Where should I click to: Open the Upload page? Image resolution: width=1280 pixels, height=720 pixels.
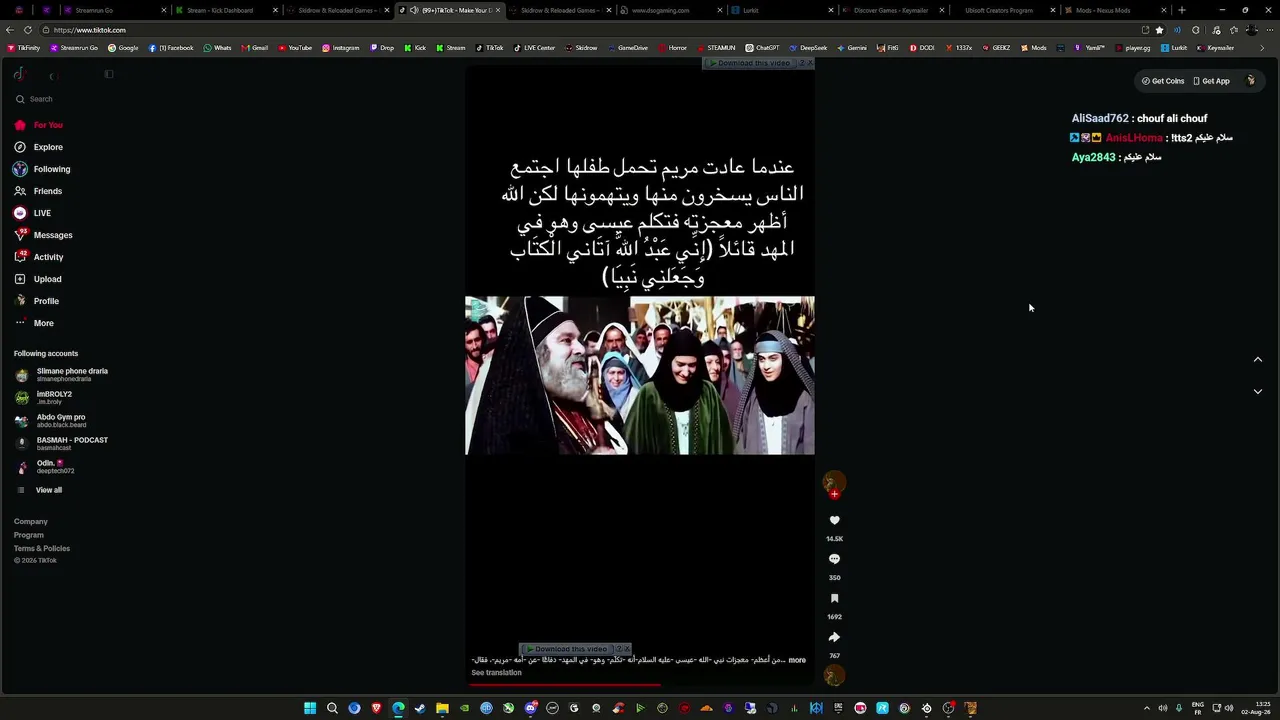click(x=38, y=279)
